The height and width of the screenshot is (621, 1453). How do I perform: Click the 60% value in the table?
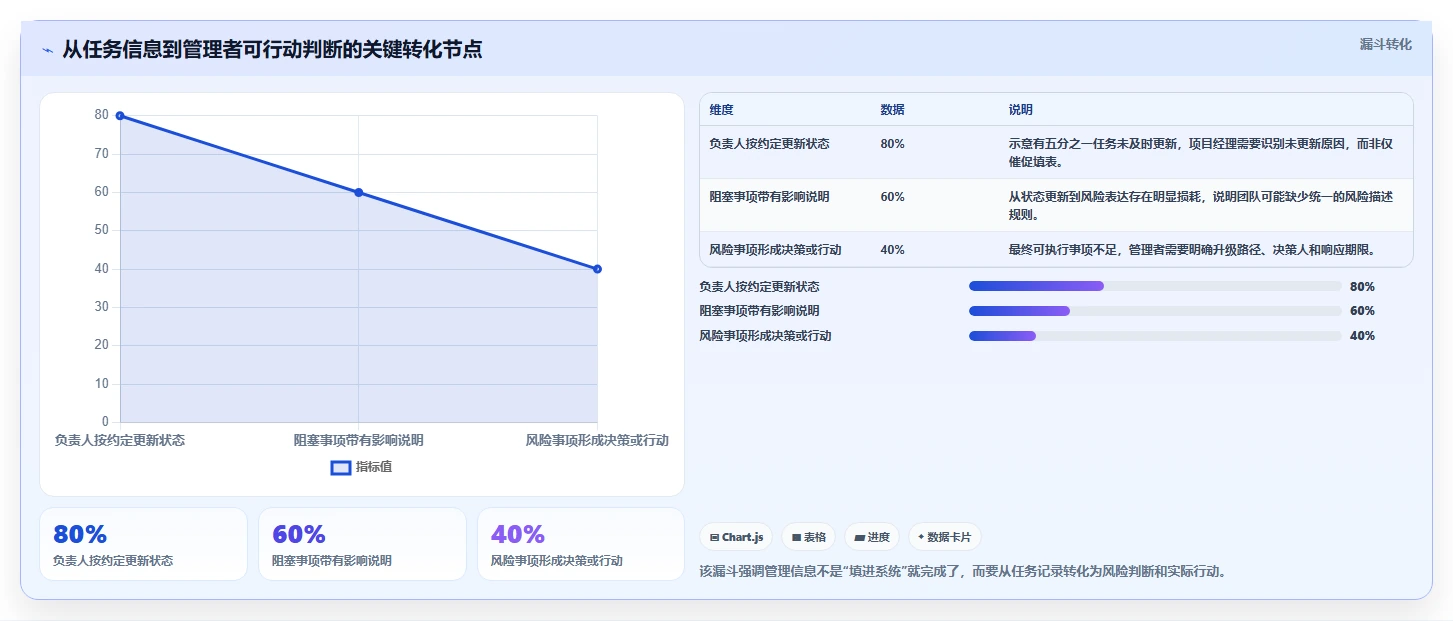point(892,197)
